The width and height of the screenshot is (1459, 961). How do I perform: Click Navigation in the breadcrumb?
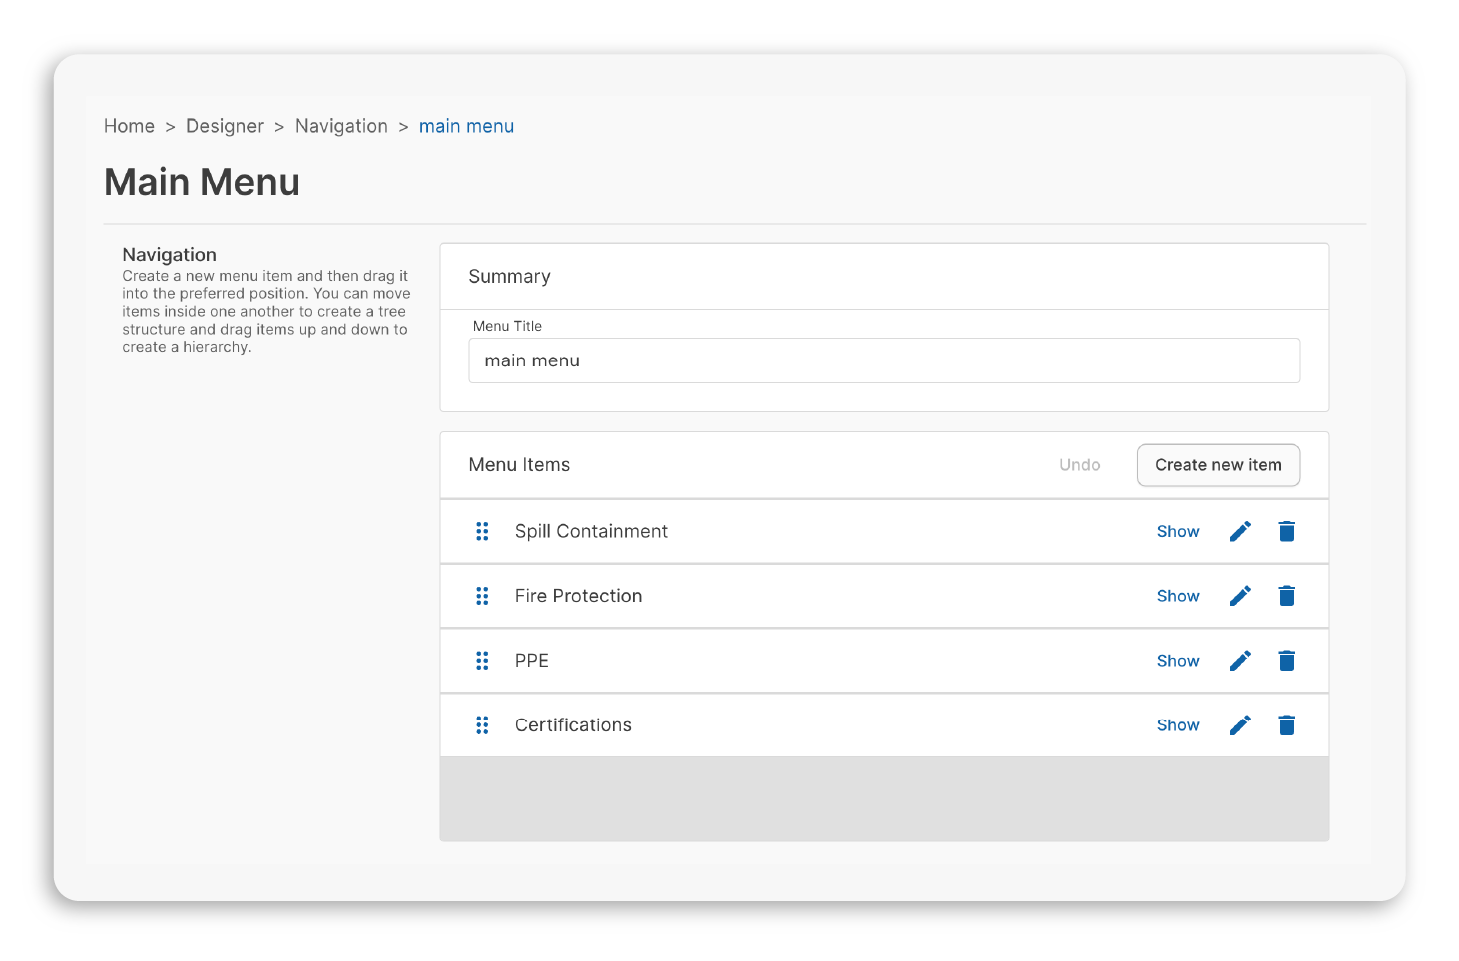[x=341, y=126]
